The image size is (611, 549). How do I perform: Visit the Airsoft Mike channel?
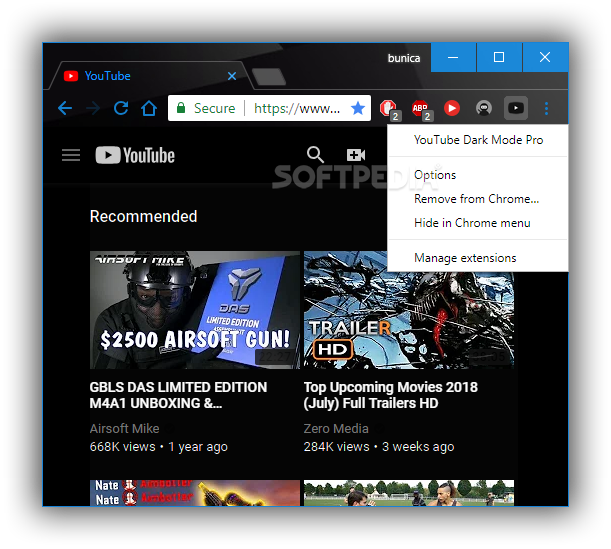click(124, 429)
